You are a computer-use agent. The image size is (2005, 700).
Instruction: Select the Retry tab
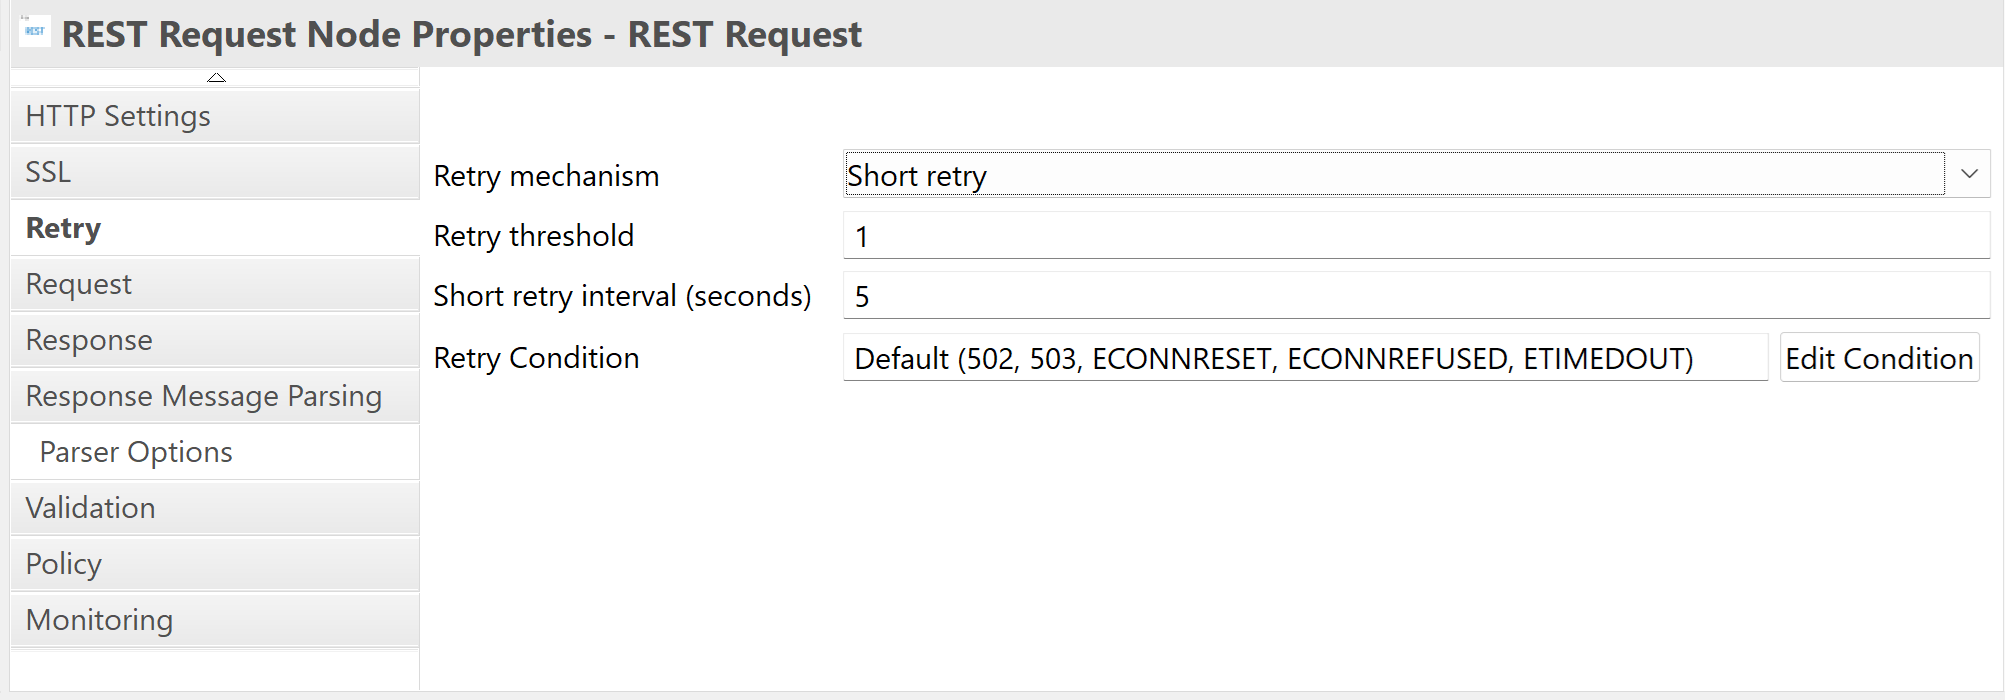pos(215,228)
